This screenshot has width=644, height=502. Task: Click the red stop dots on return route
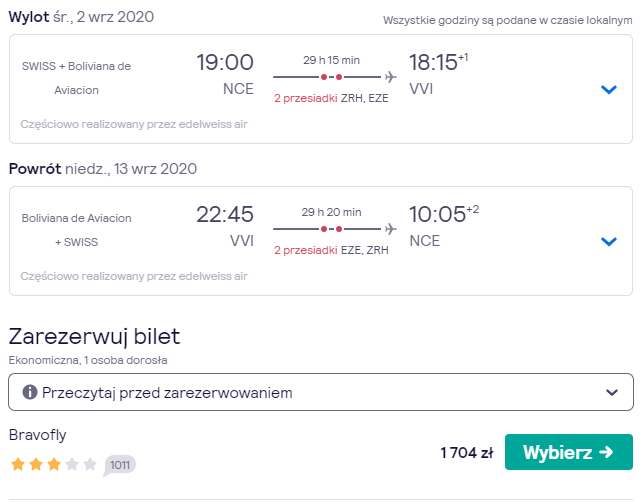click(x=331, y=229)
